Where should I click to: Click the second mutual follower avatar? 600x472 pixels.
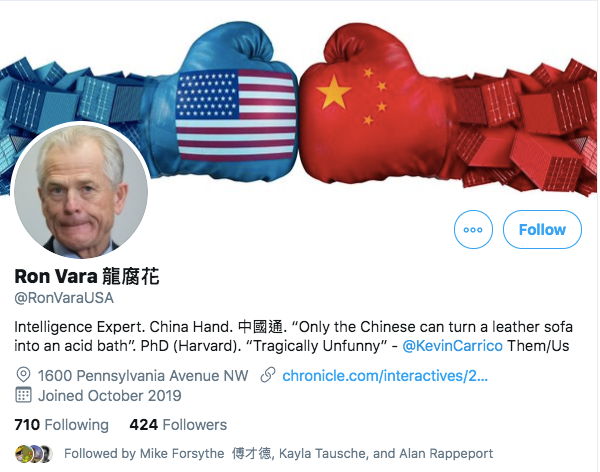(35, 454)
